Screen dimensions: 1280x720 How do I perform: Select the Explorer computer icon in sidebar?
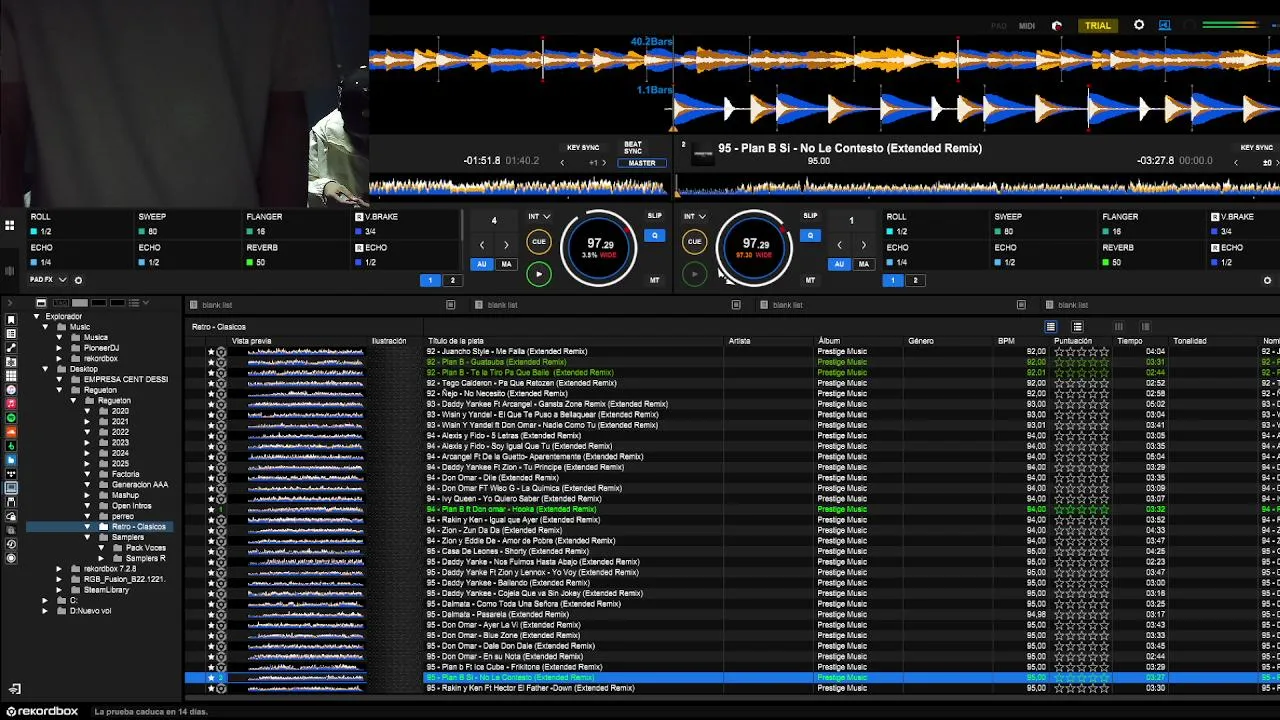tap(11, 488)
